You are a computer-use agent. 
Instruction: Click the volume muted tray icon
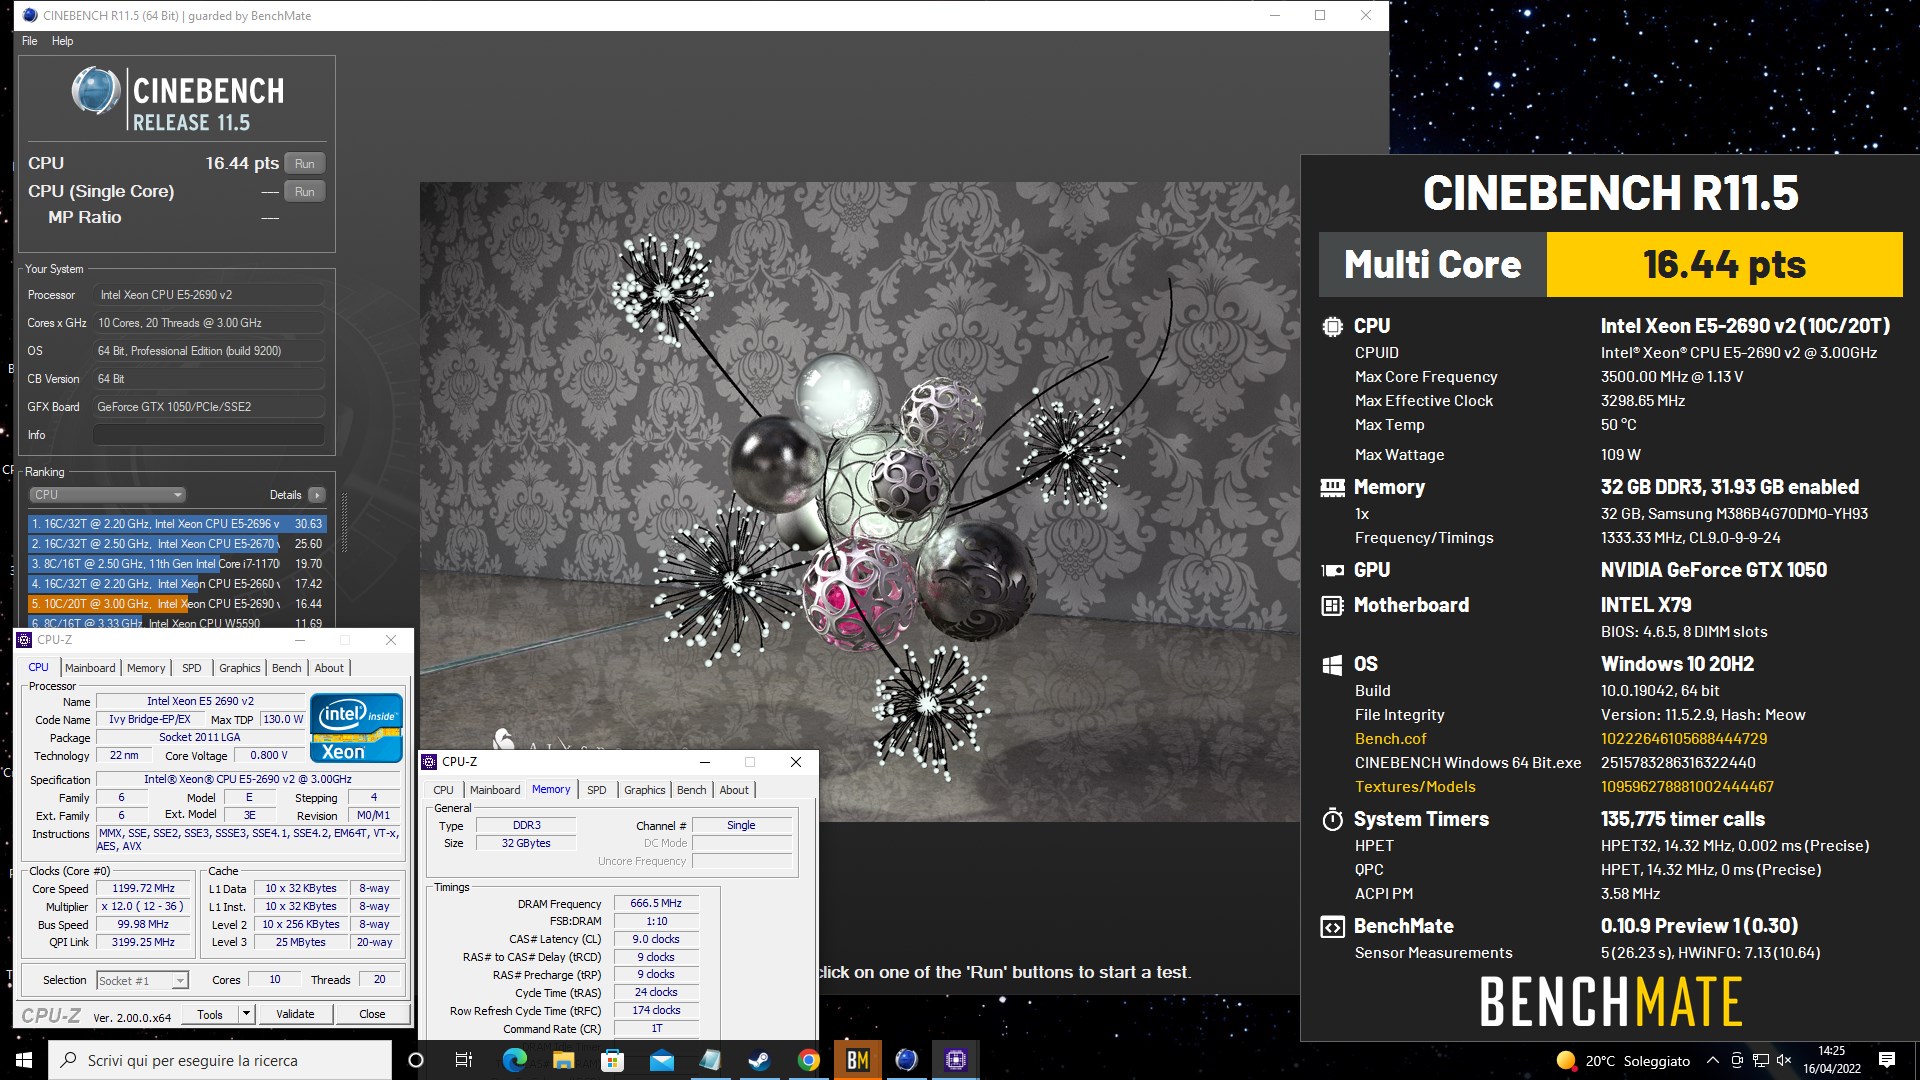[1784, 1060]
